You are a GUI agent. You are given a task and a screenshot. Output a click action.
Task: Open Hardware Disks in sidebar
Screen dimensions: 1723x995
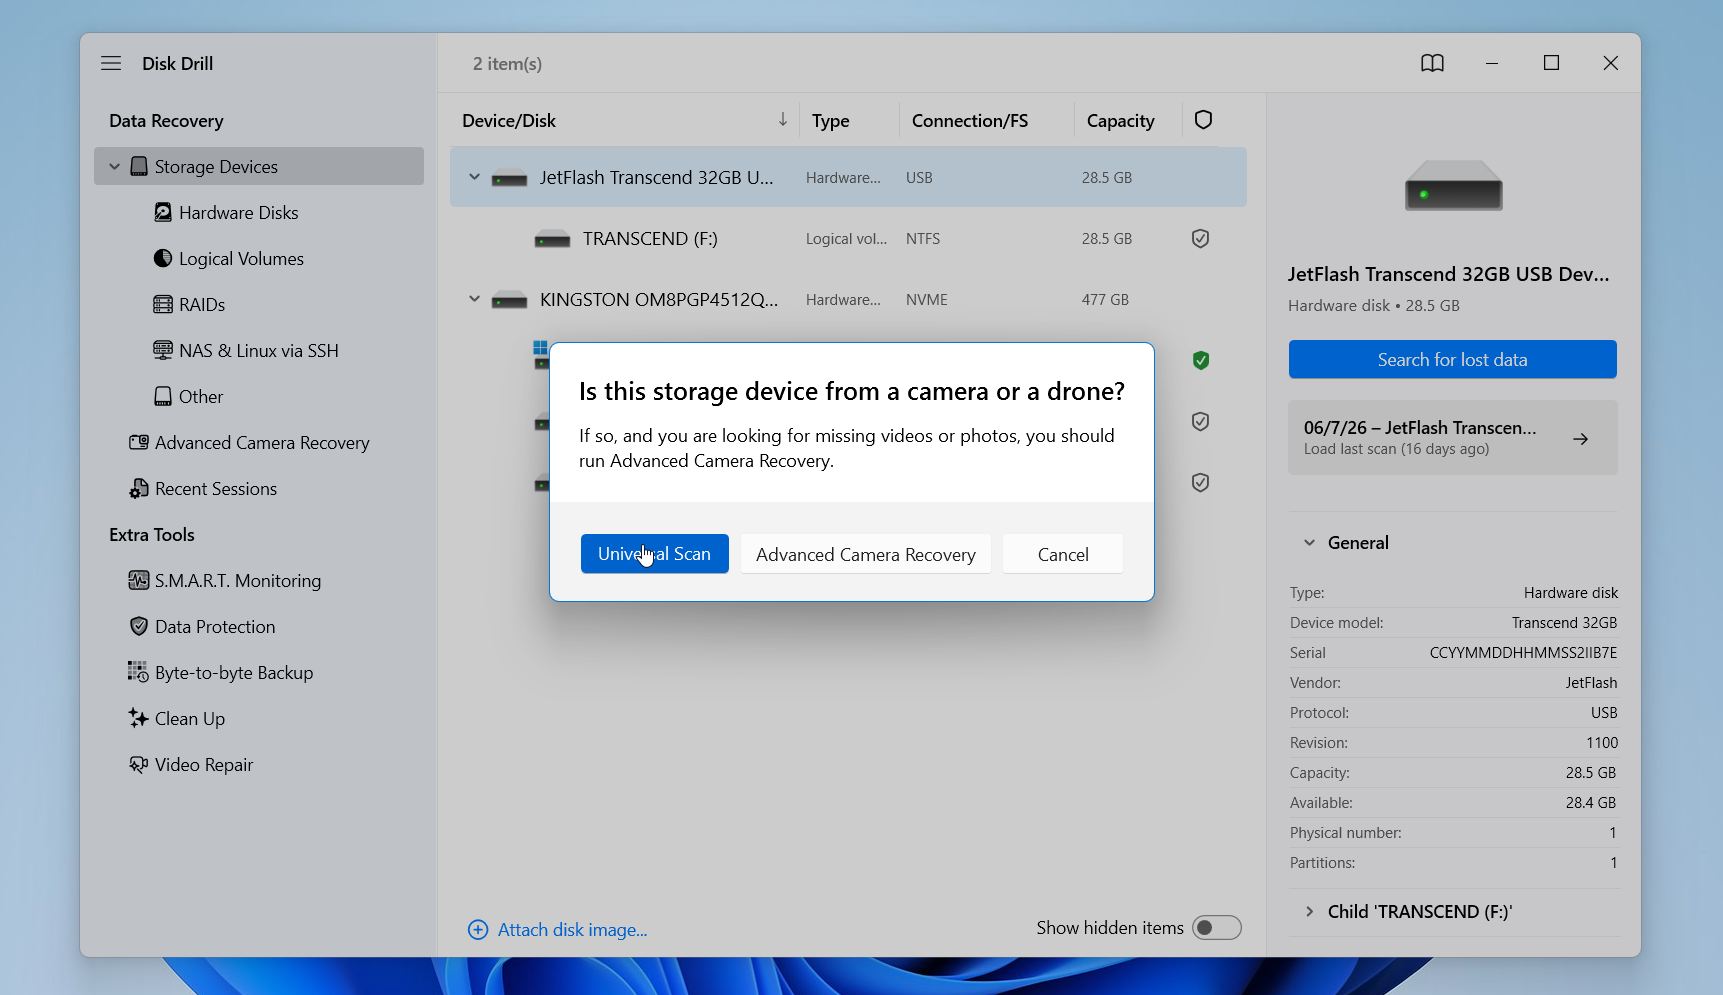(238, 212)
